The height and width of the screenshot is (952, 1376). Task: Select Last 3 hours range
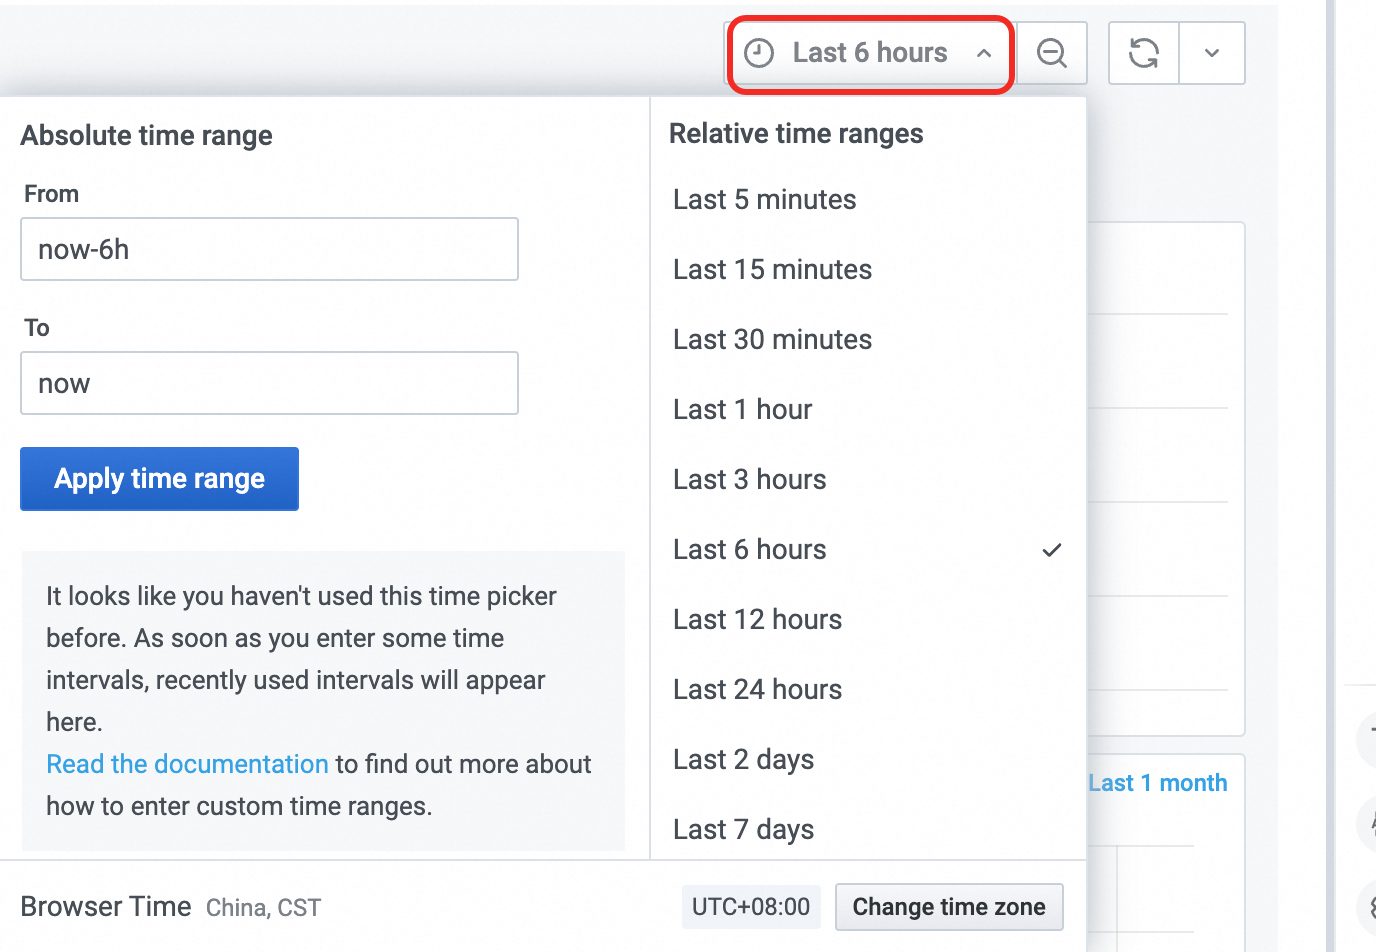point(750,480)
